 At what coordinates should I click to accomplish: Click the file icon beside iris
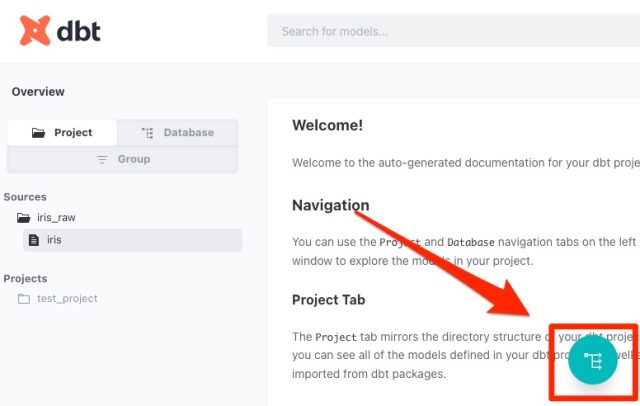34,240
